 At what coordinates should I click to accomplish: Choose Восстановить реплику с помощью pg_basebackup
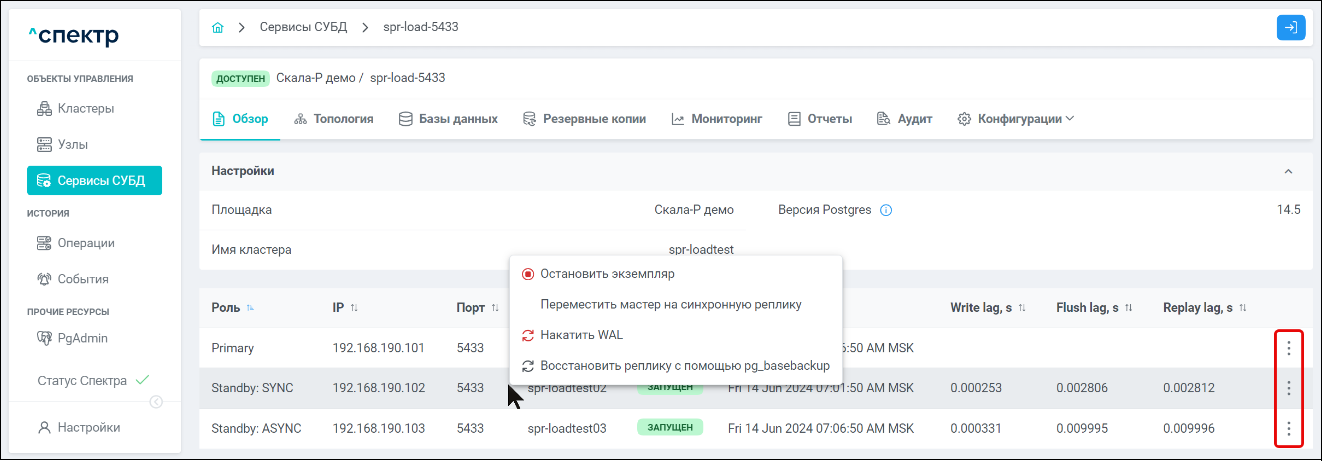(684, 366)
